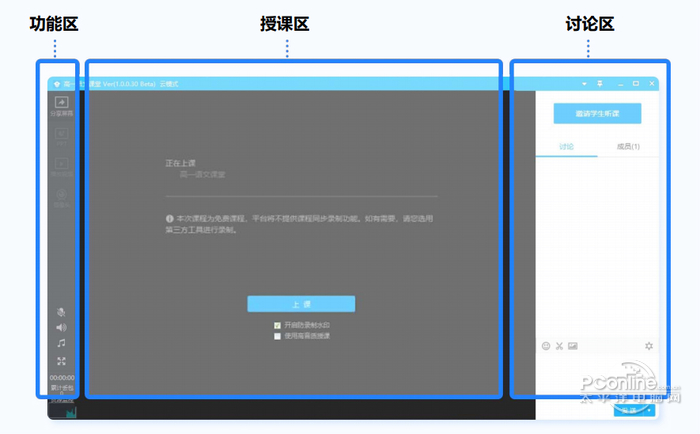Click the speaker volume icon
700x434 pixels.
62,328
